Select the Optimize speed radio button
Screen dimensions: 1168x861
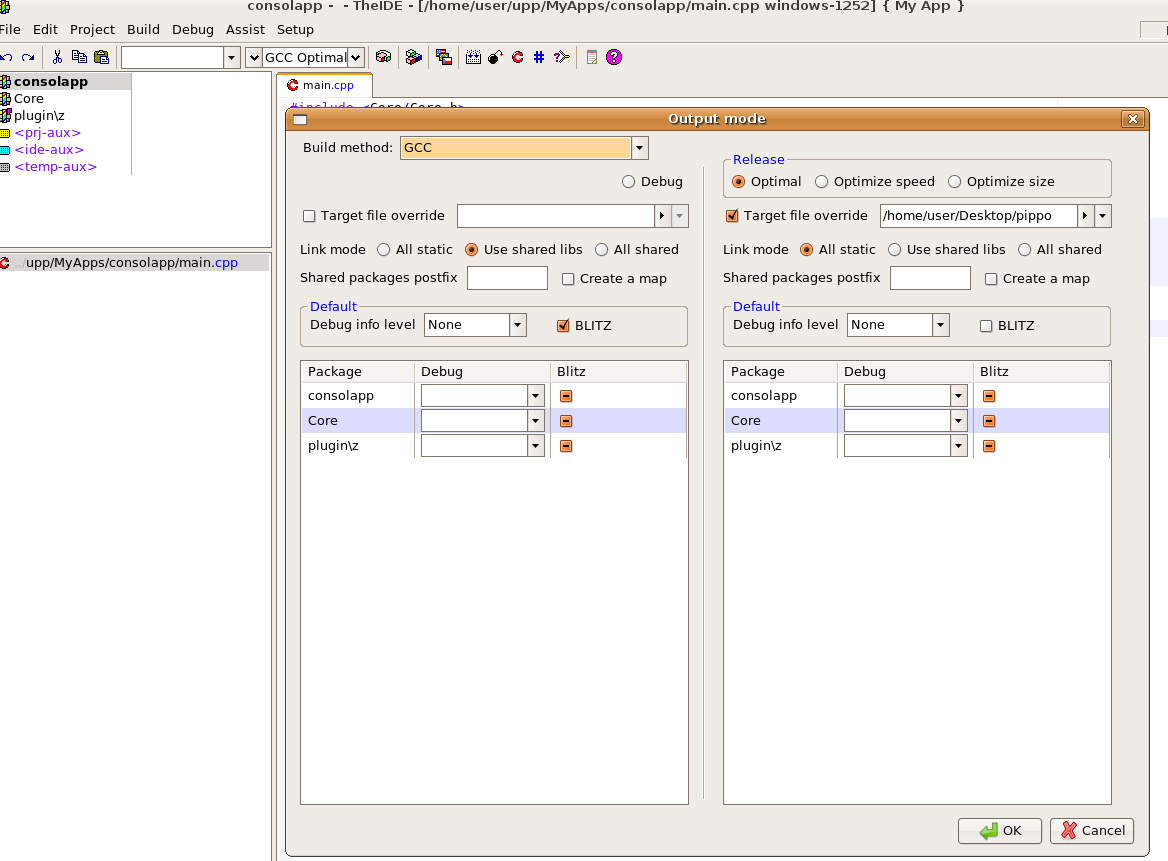[822, 182]
